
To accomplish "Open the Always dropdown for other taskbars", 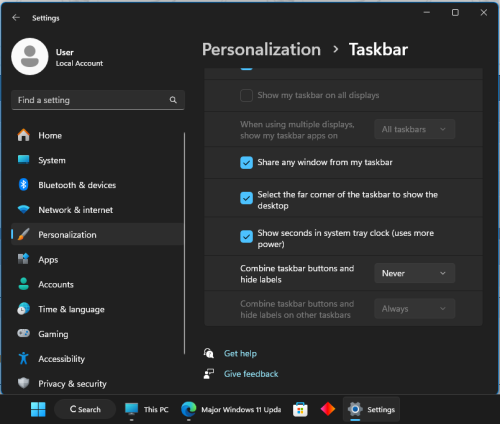I will tap(414, 309).
